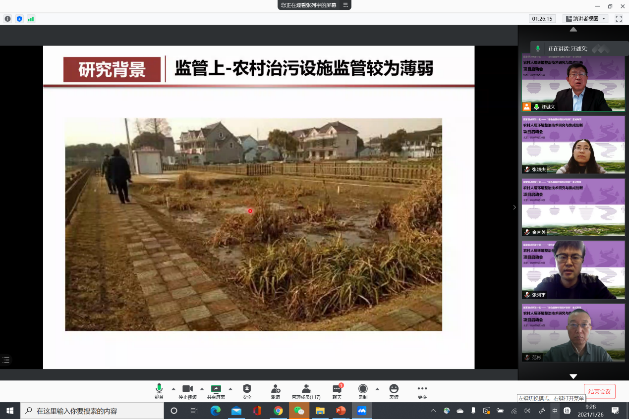
Task: Expand video options arrow beside camera
Action: tap(200, 387)
